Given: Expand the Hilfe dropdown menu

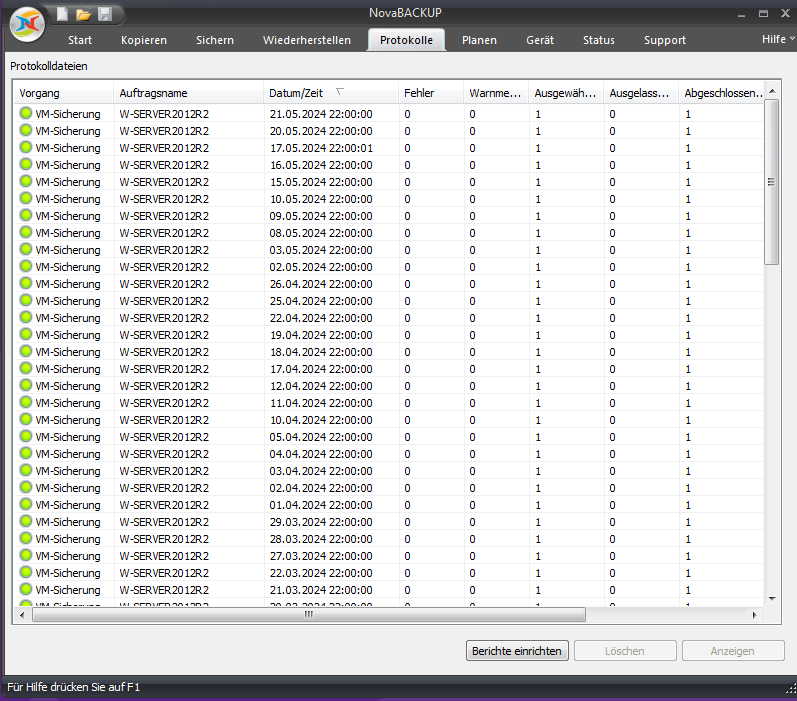Looking at the screenshot, I should pos(778,39).
